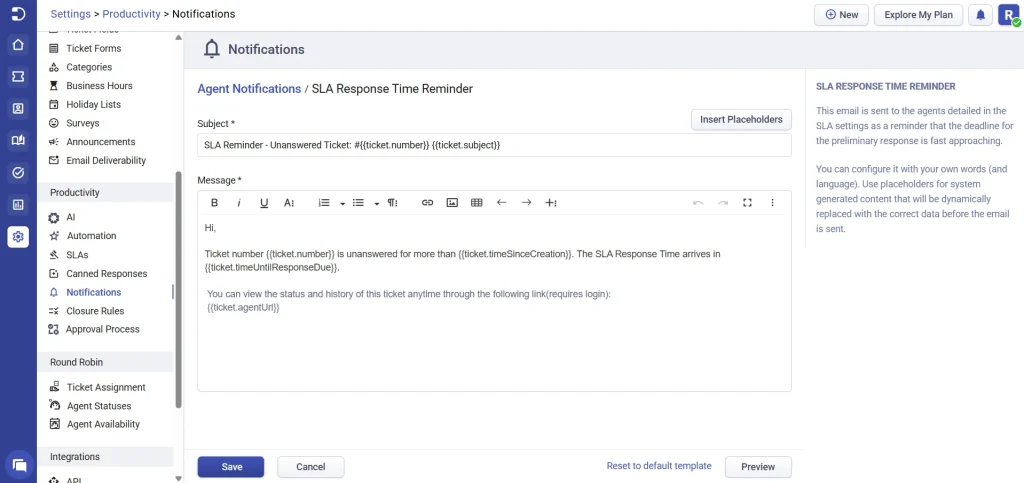Click the Save button
This screenshot has height=483, width=1024.
[231, 467]
